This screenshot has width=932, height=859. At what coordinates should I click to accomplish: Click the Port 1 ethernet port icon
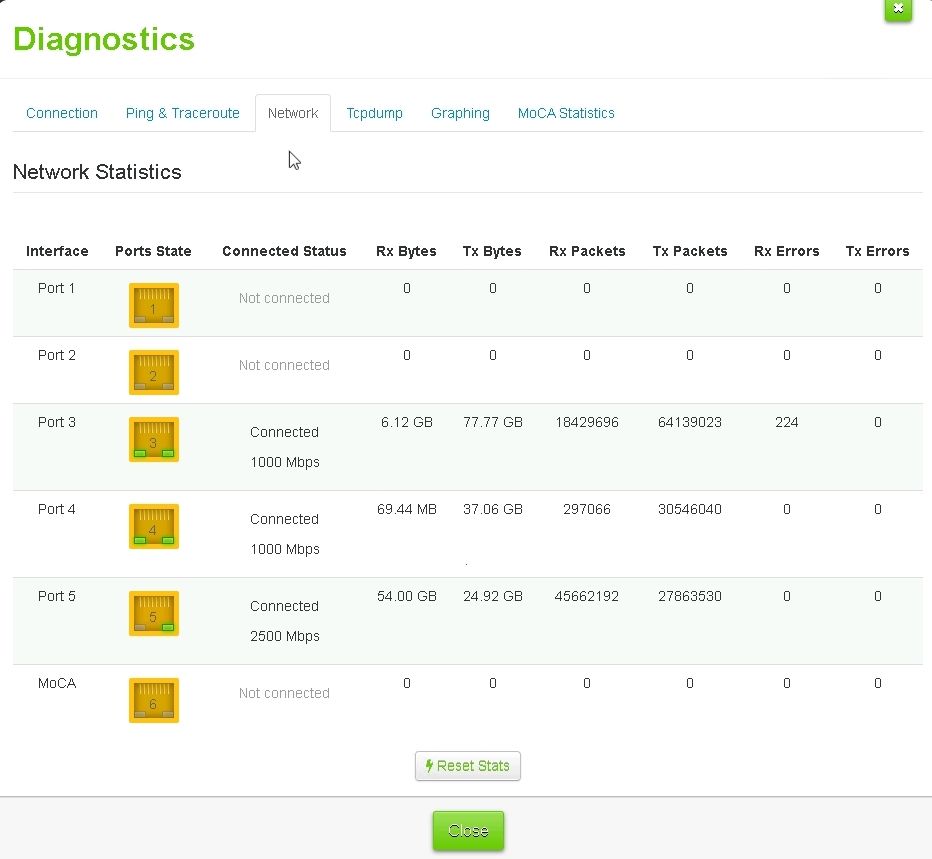(x=153, y=305)
